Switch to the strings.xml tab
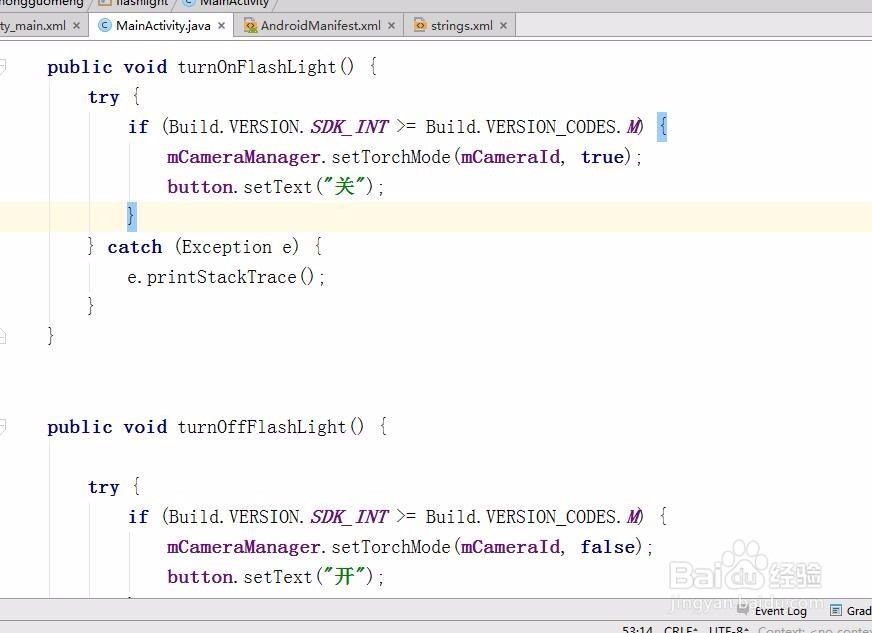872x633 pixels. [460, 25]
